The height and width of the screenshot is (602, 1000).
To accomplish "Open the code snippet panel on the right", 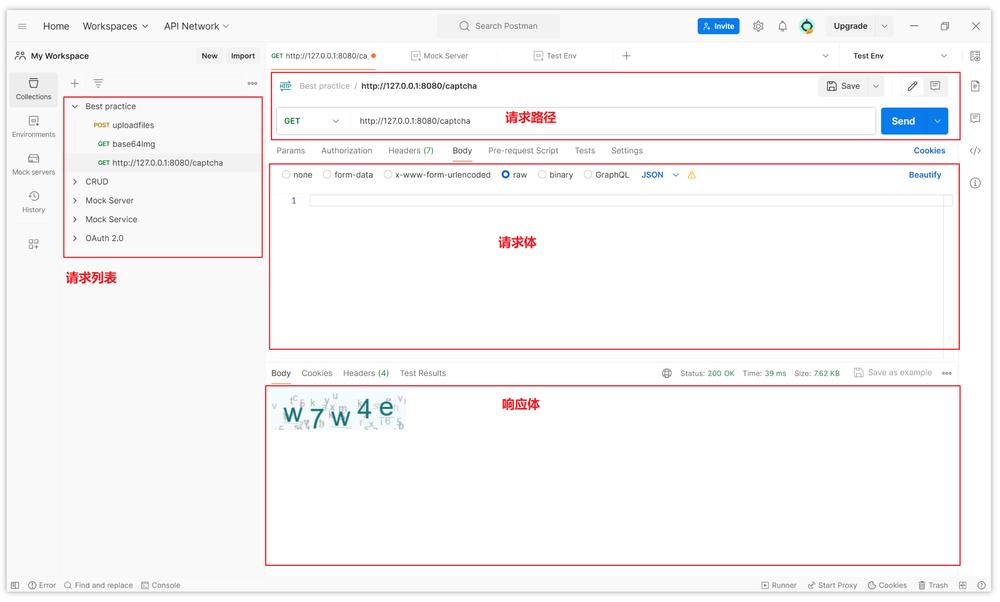I will (975, 150).
